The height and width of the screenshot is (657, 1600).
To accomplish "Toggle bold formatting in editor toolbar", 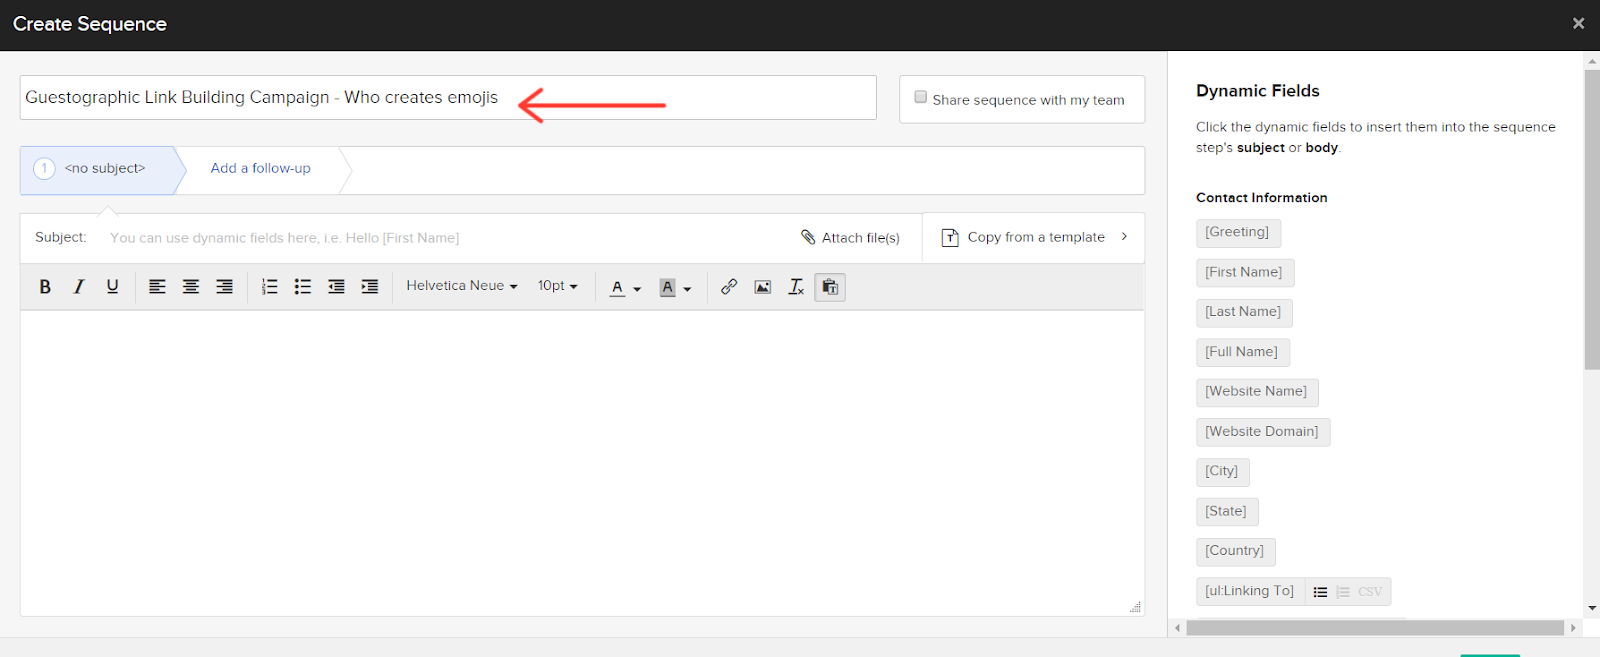I will pos(45,287).
